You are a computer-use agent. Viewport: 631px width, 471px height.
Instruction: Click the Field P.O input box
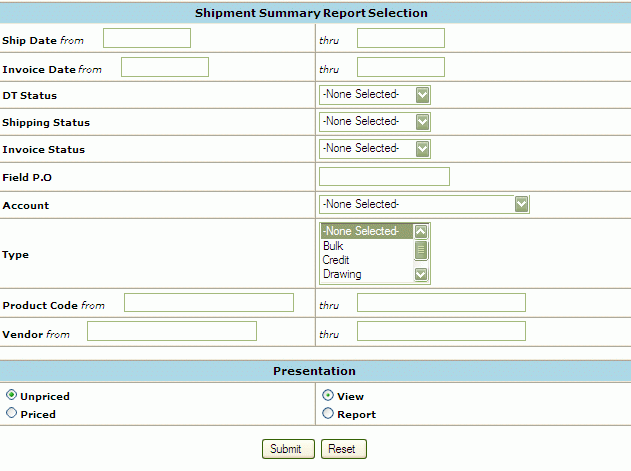pos(384,177)
